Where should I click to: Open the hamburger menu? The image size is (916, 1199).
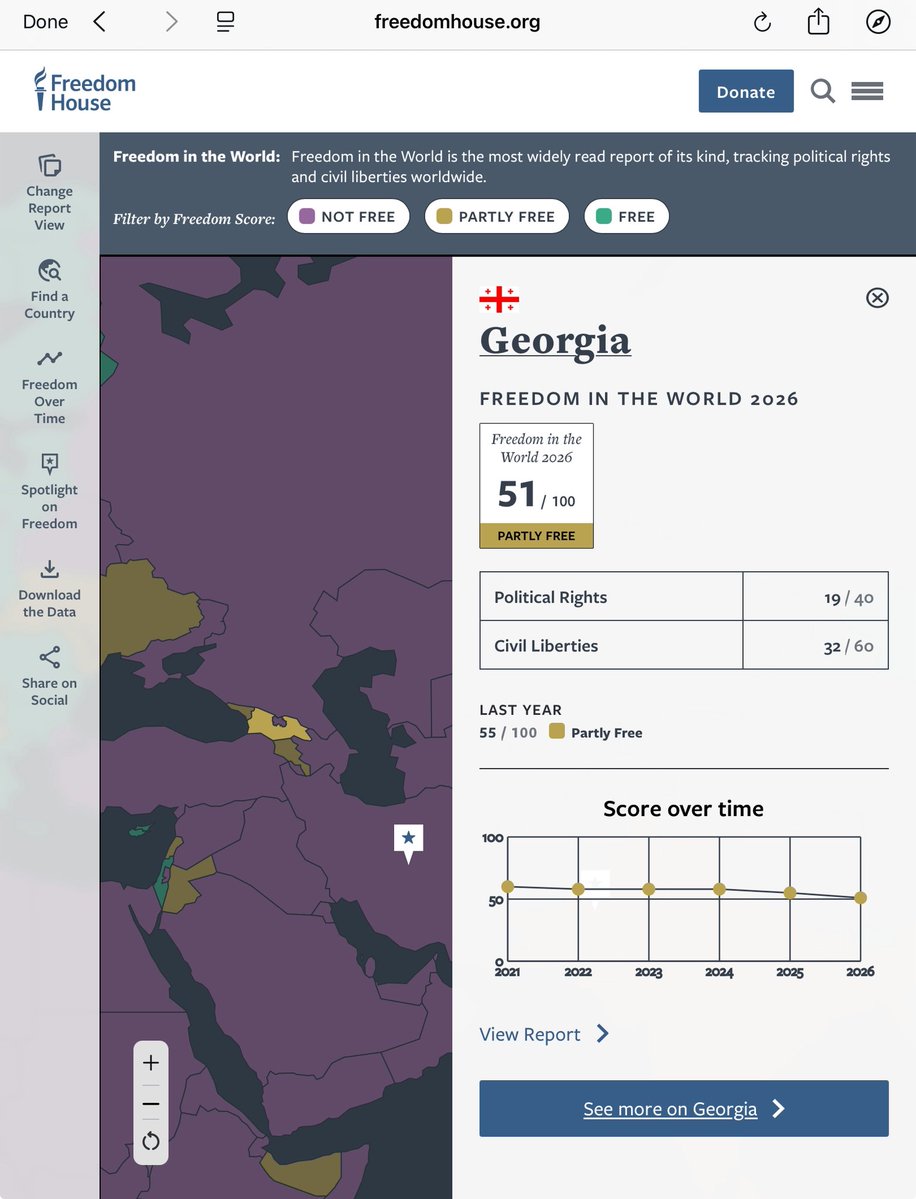click(x=867, y=91)
